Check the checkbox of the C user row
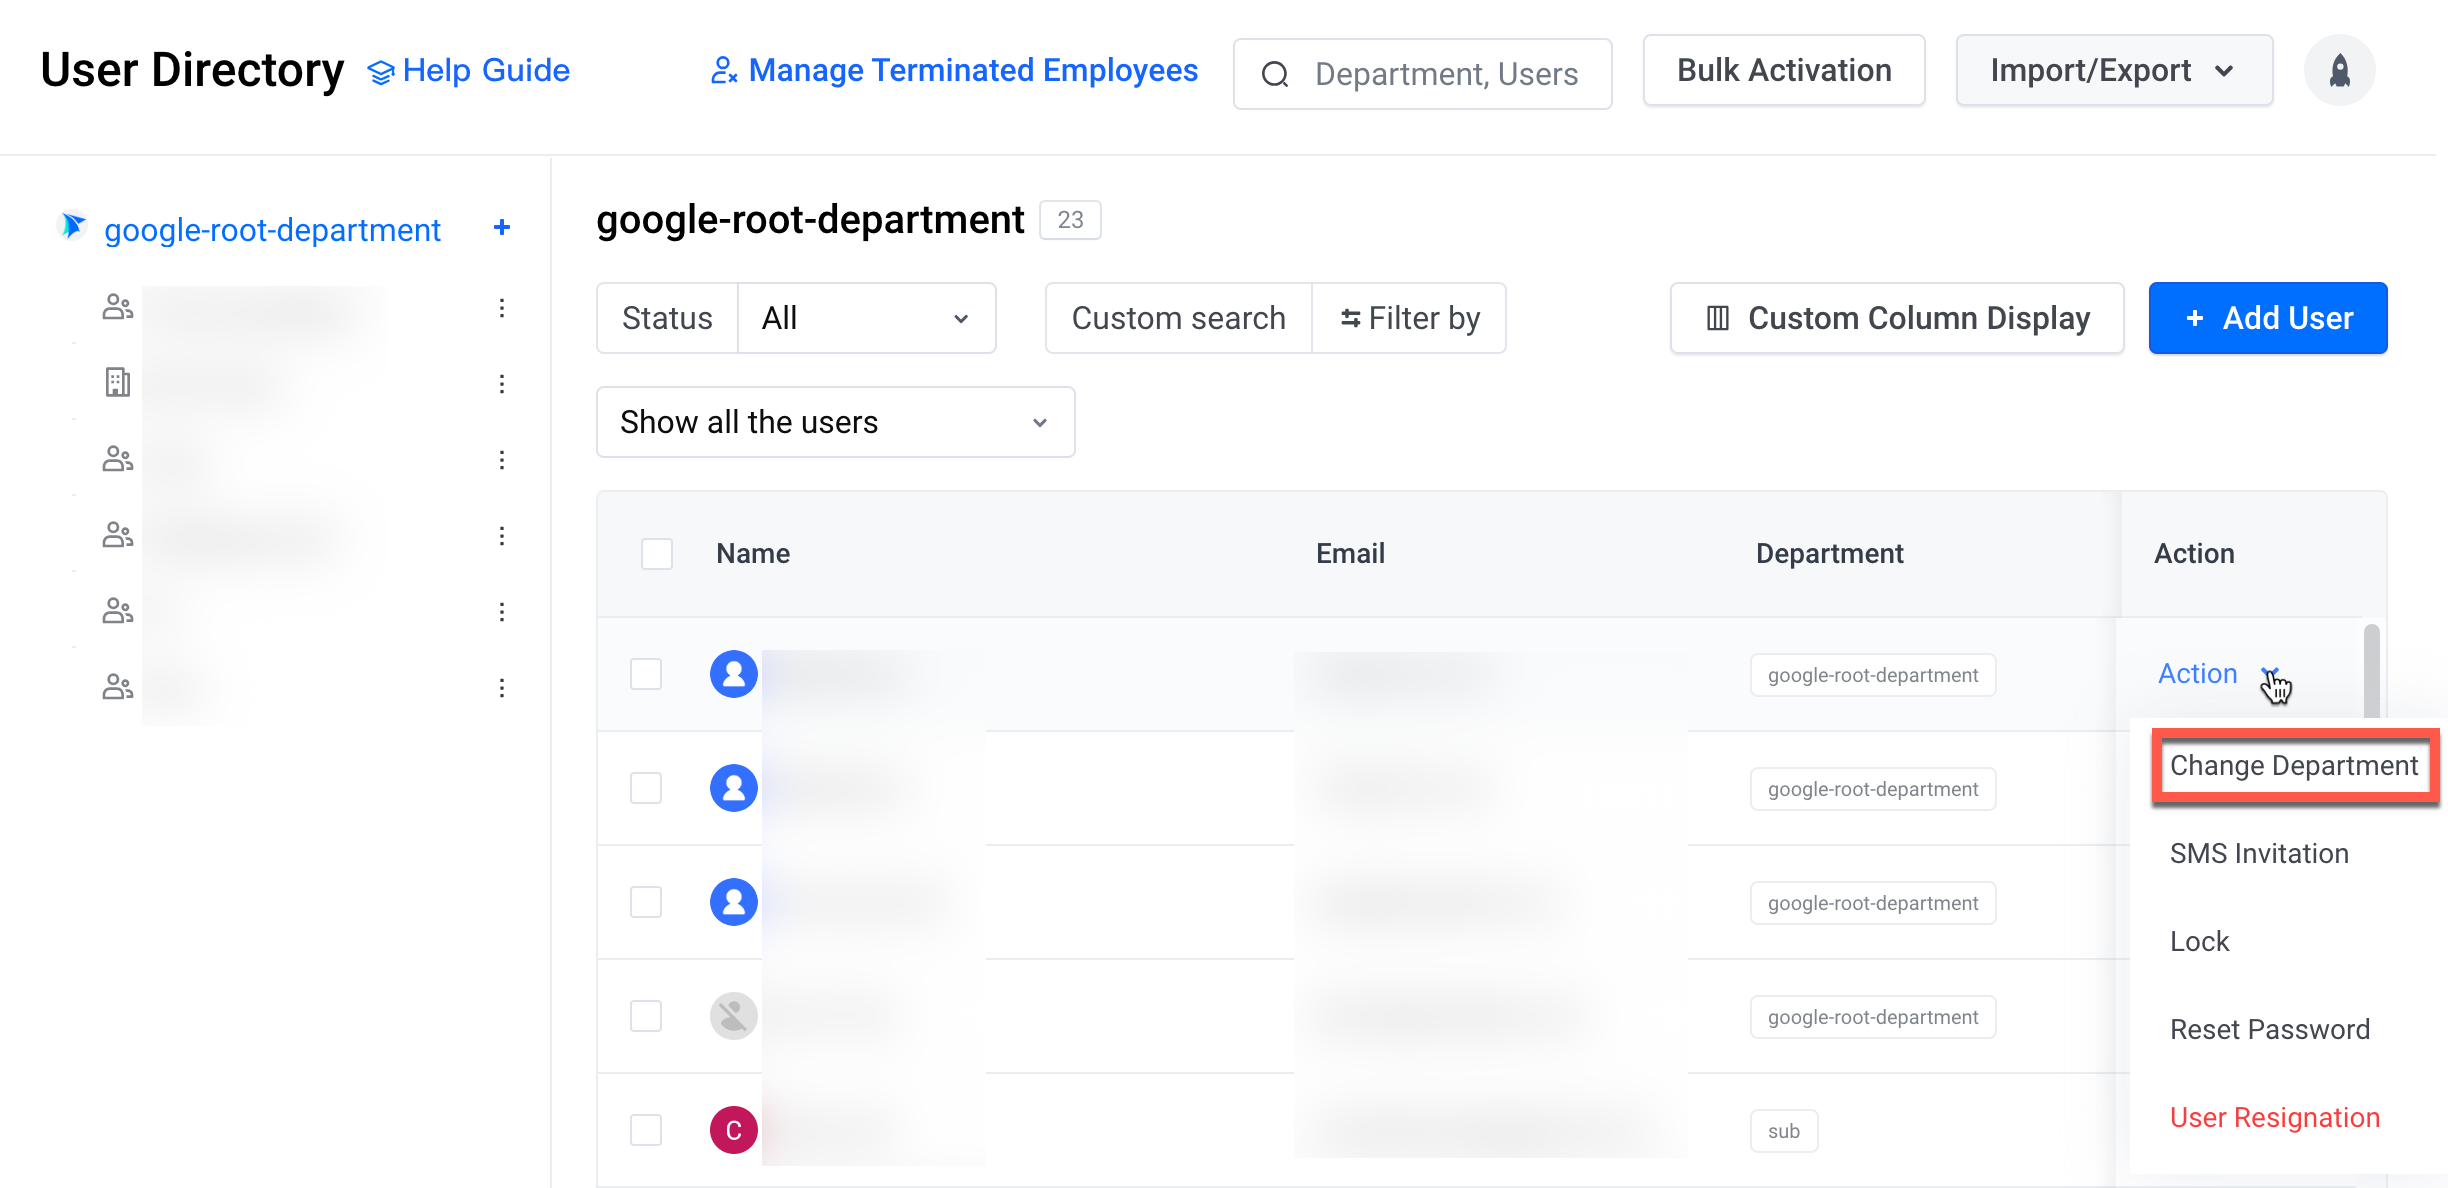 [646, 1130]
